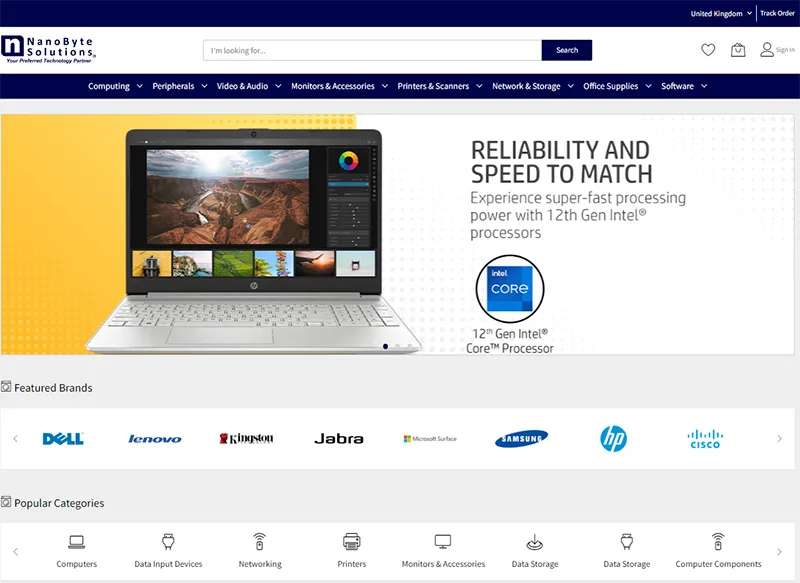Click the user account Sign In icon

766,49
